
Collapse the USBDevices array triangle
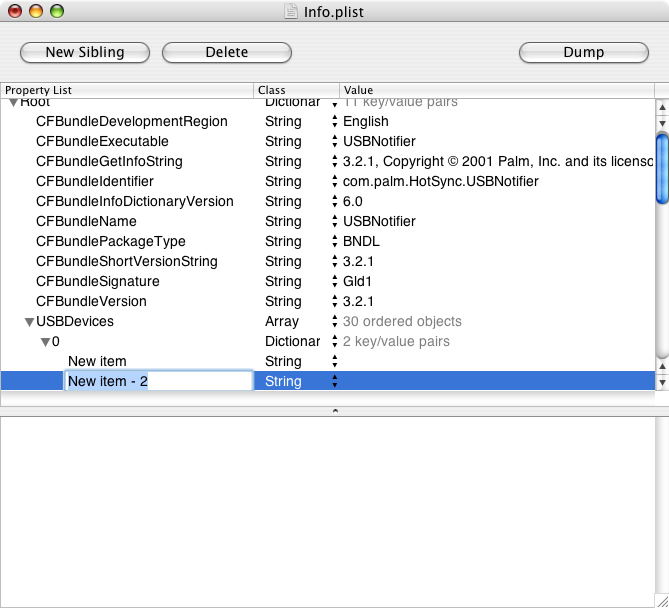pos(29,322)
